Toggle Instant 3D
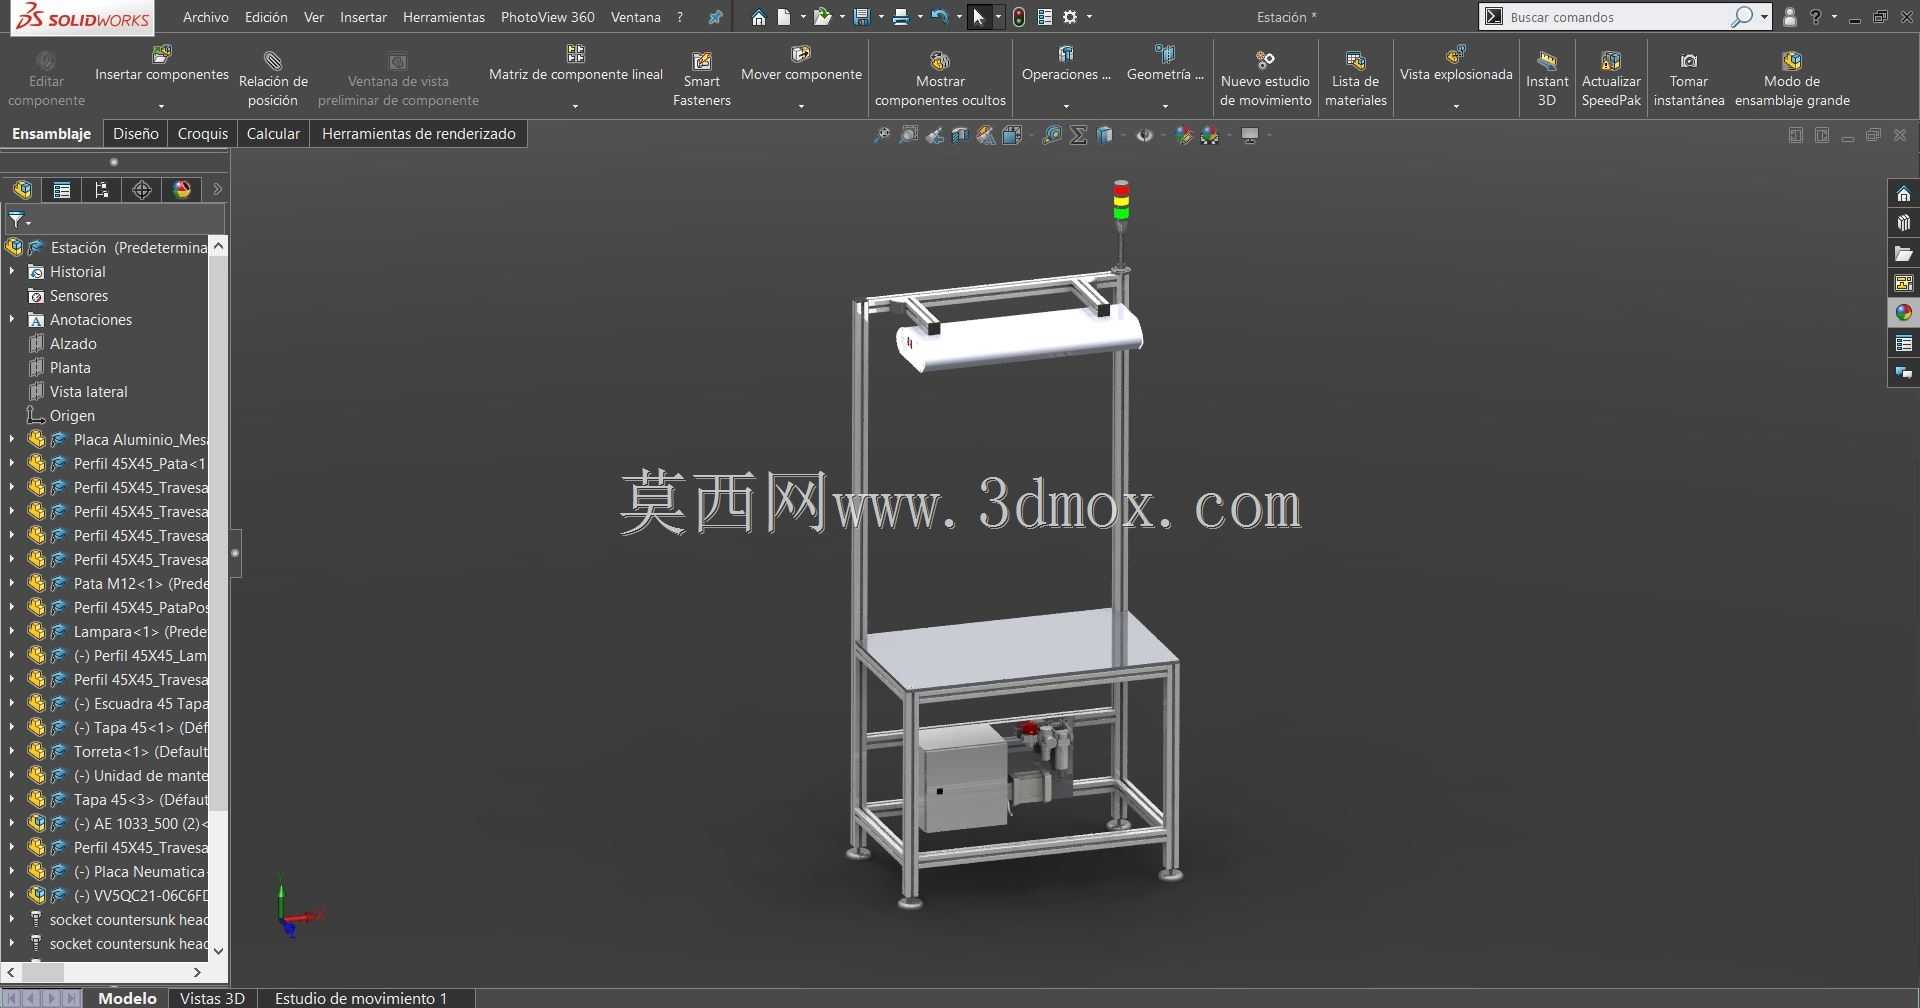 [x=1546, y=79]
